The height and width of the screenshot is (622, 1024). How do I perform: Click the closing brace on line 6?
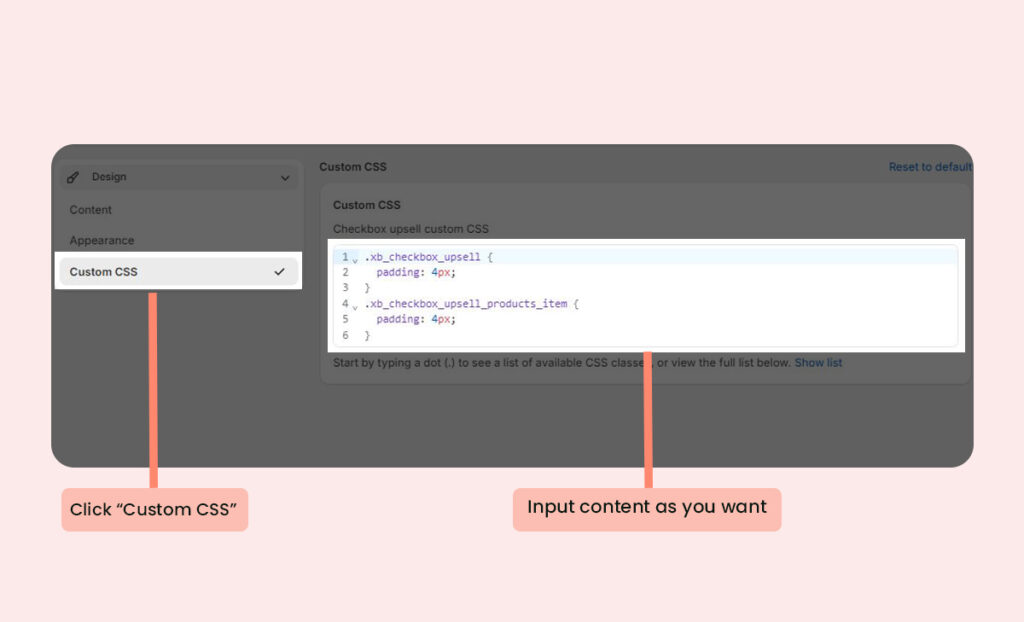(367, 335)
